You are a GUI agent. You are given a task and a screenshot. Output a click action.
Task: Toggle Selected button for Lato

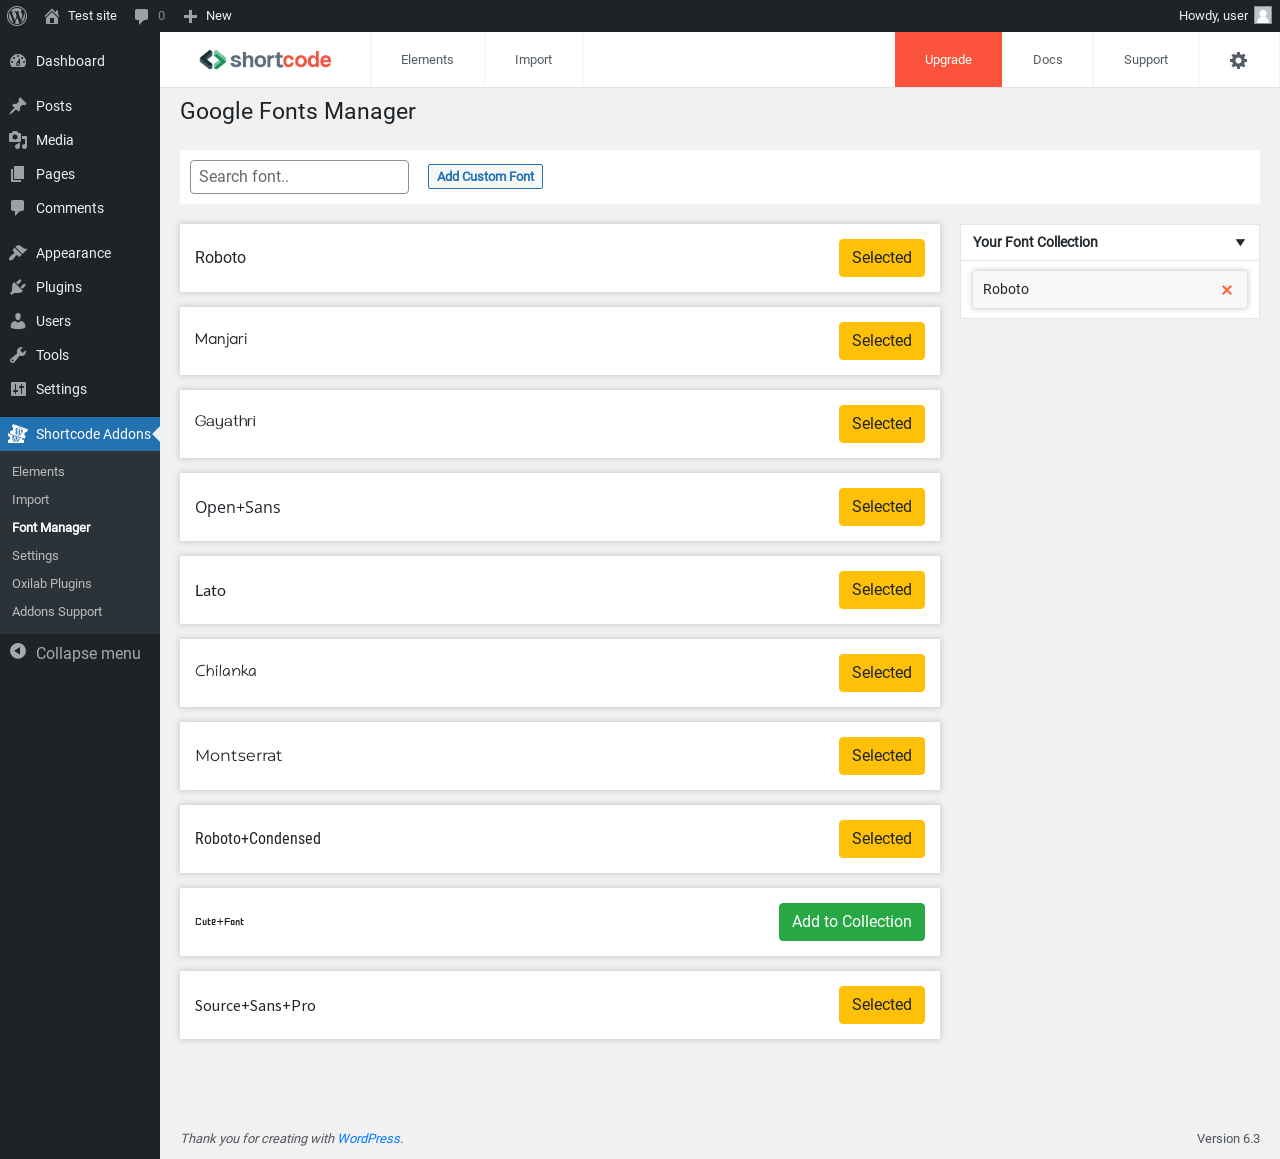[882, 590]
